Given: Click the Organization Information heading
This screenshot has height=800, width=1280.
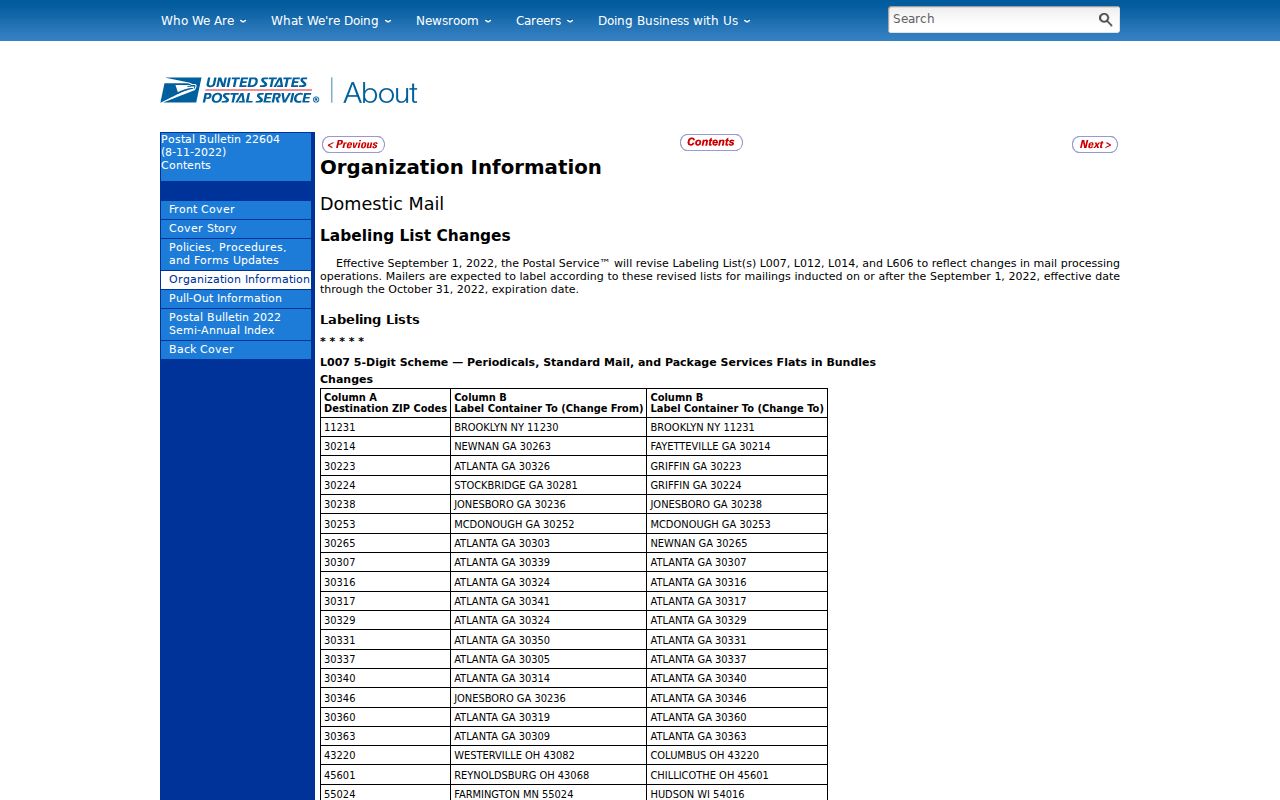Looking at the screenshot, I should coord(460,167).
